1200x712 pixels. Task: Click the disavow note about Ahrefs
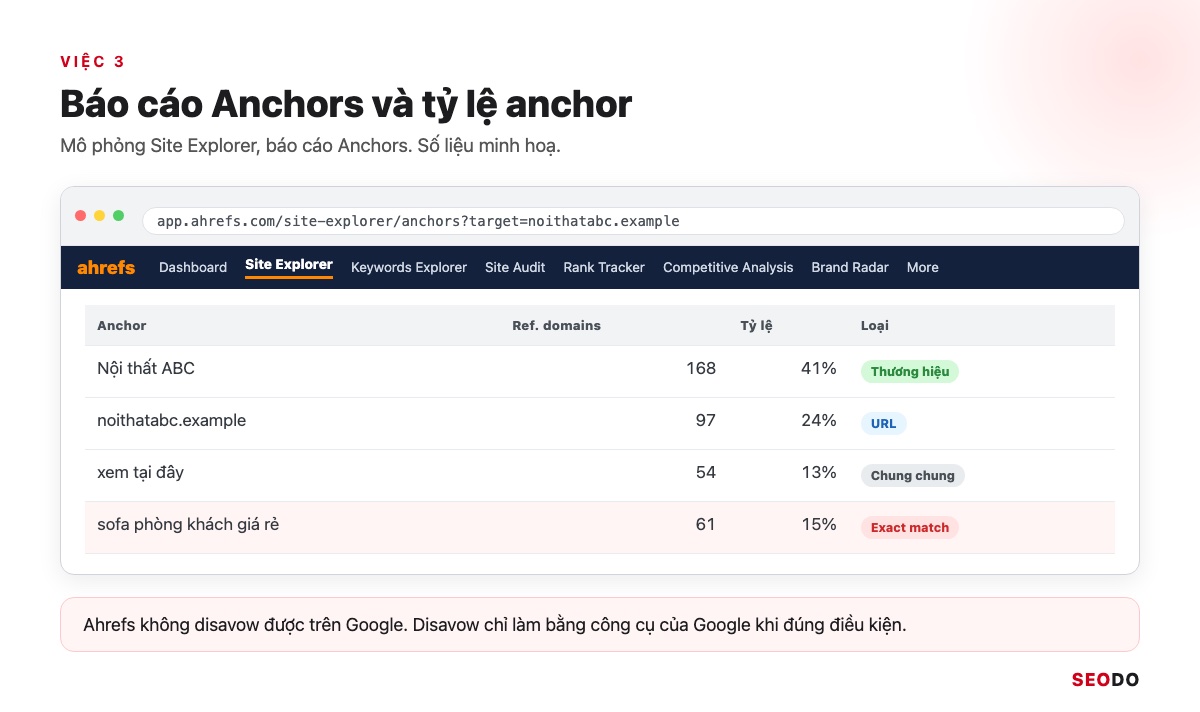(x=600, y=624)
